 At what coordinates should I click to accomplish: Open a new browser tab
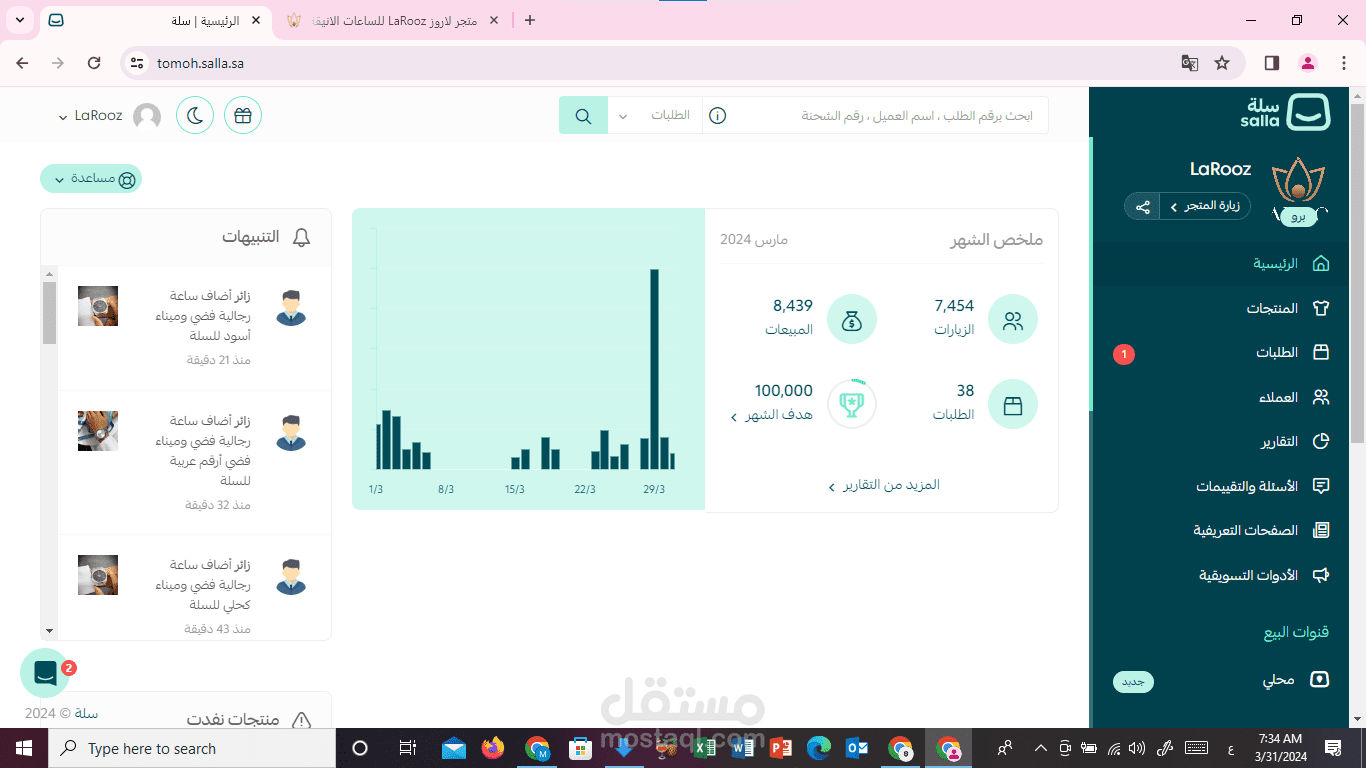point(530,20)
